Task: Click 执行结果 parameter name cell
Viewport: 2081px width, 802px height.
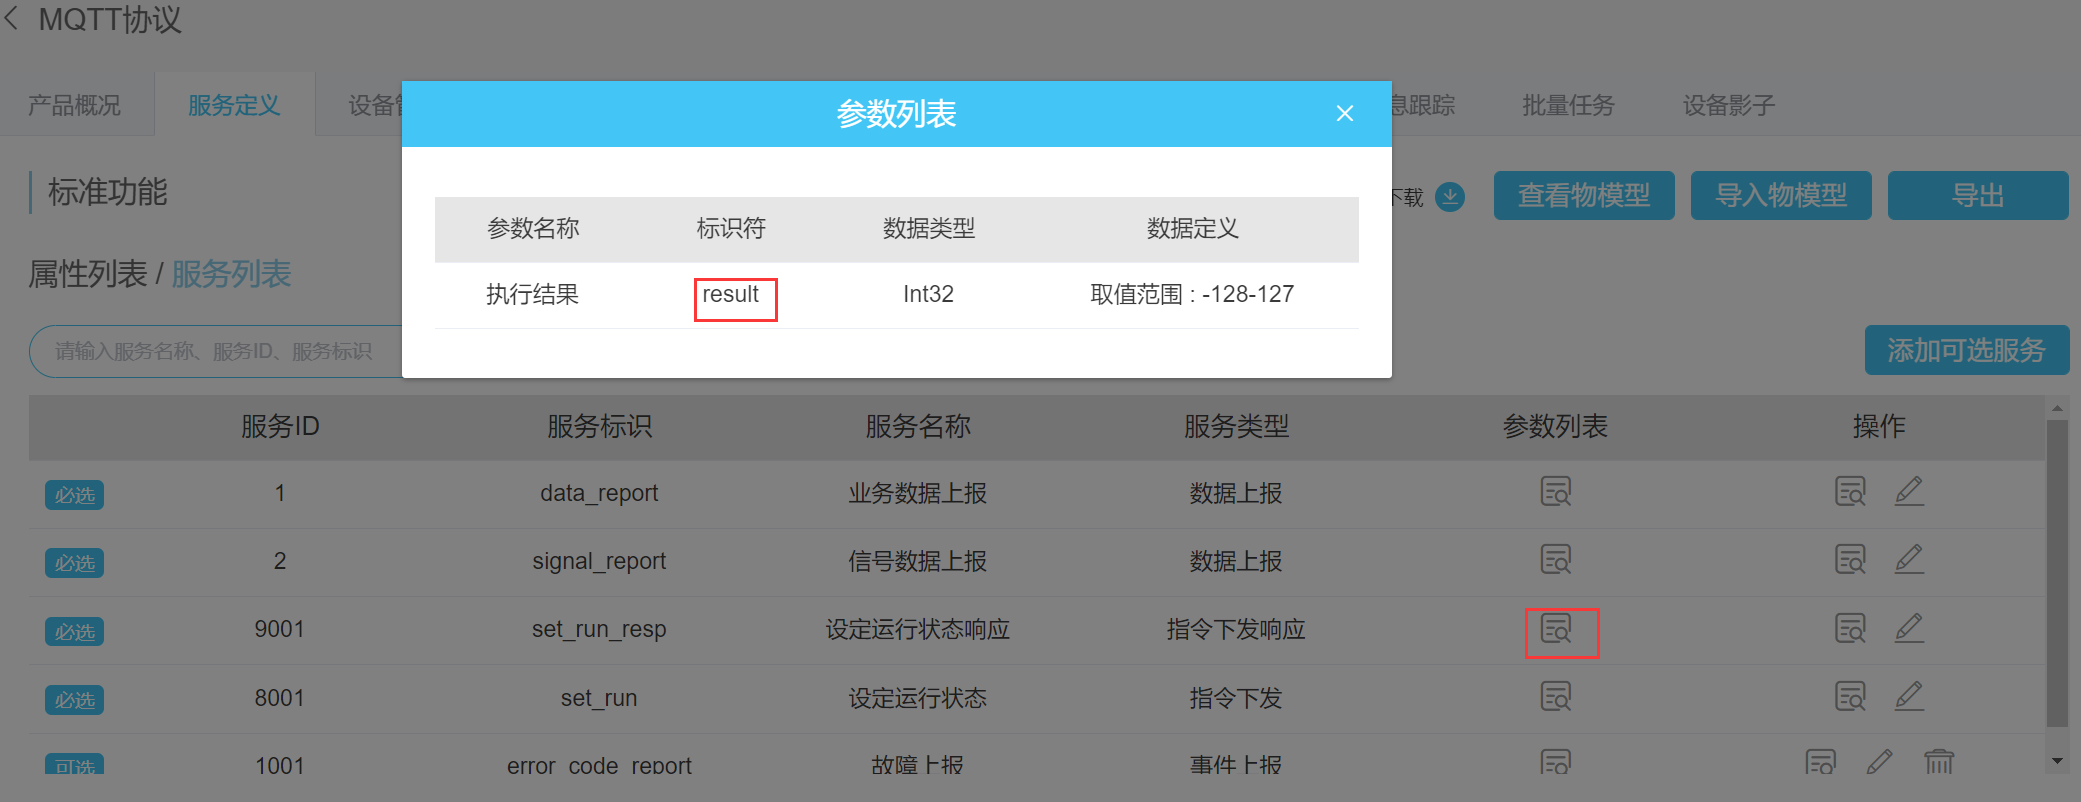Action: (x=533, y=295)
